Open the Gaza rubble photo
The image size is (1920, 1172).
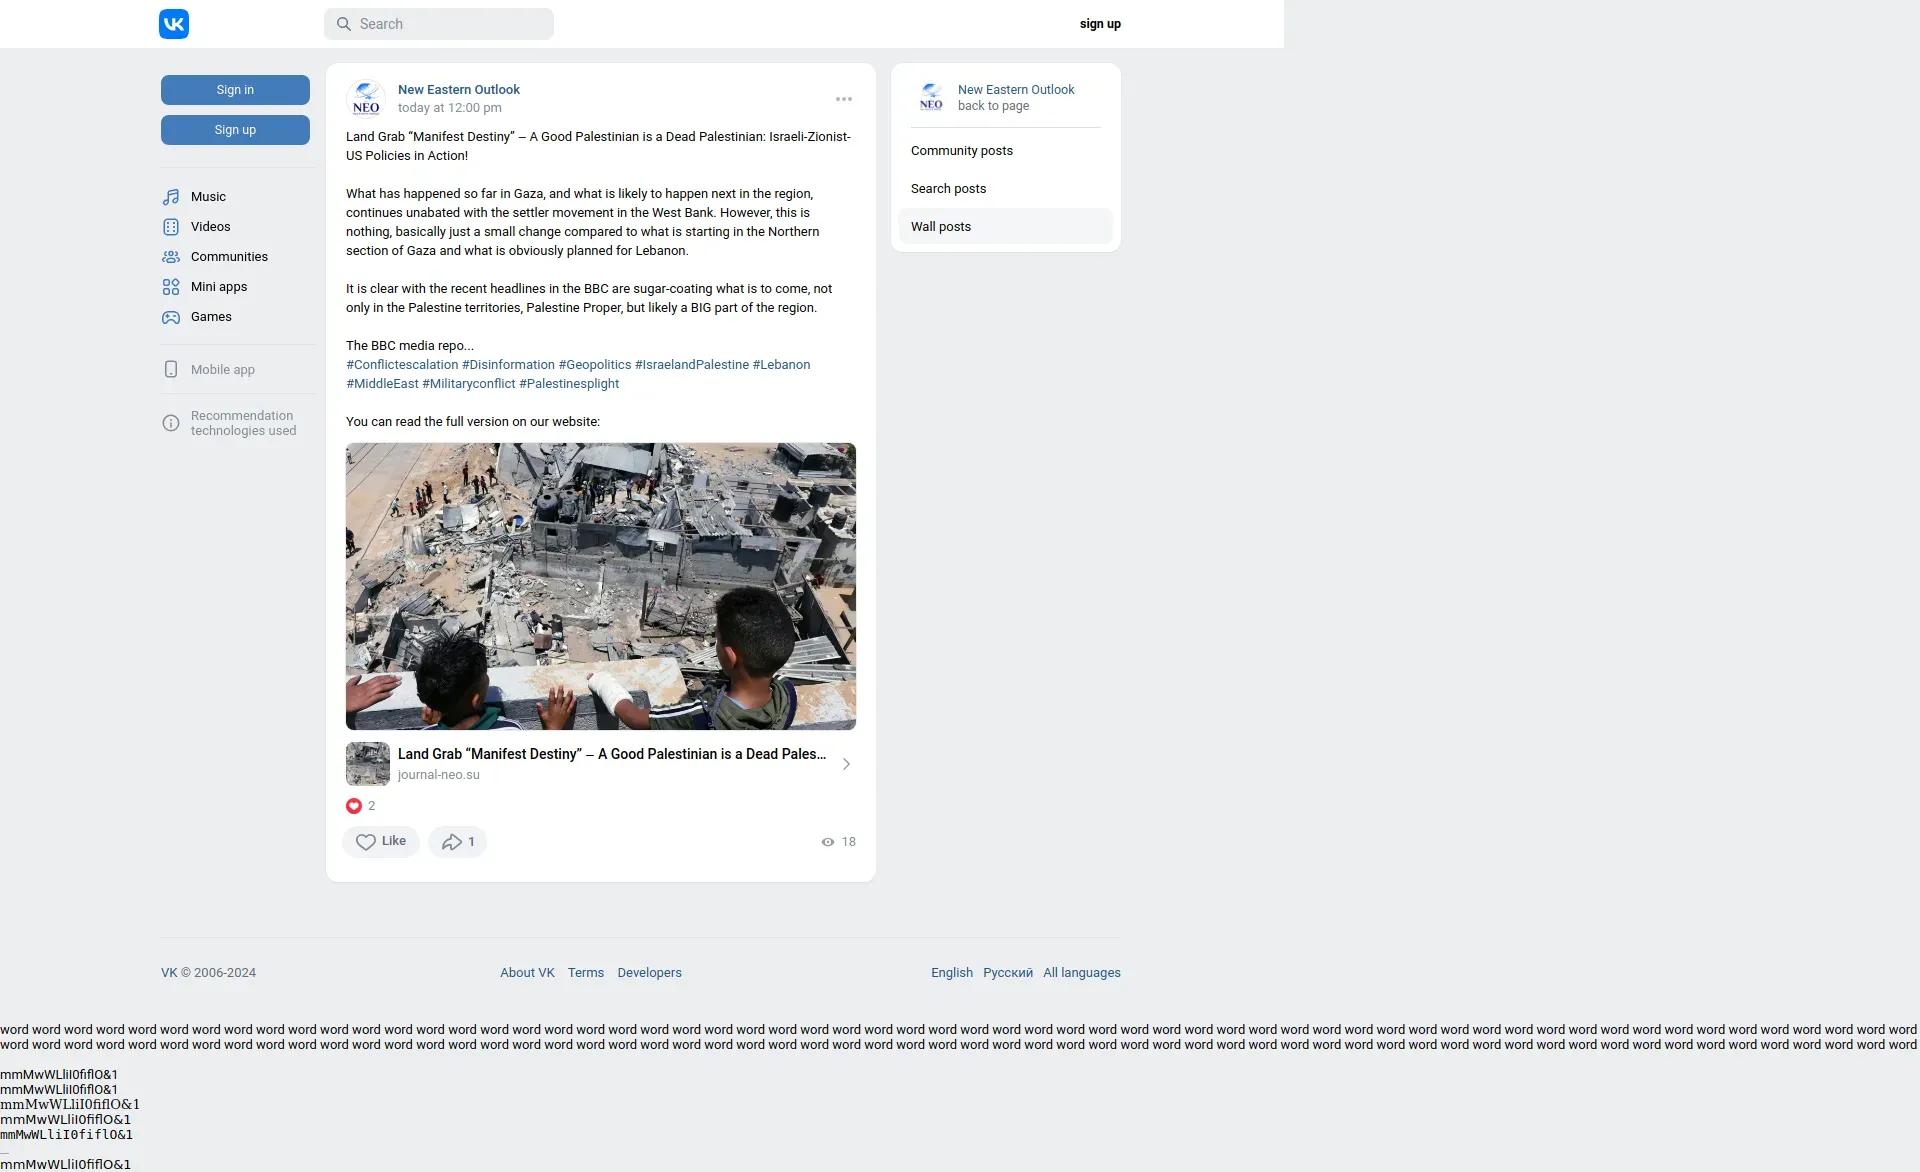(x=600, y=586)
